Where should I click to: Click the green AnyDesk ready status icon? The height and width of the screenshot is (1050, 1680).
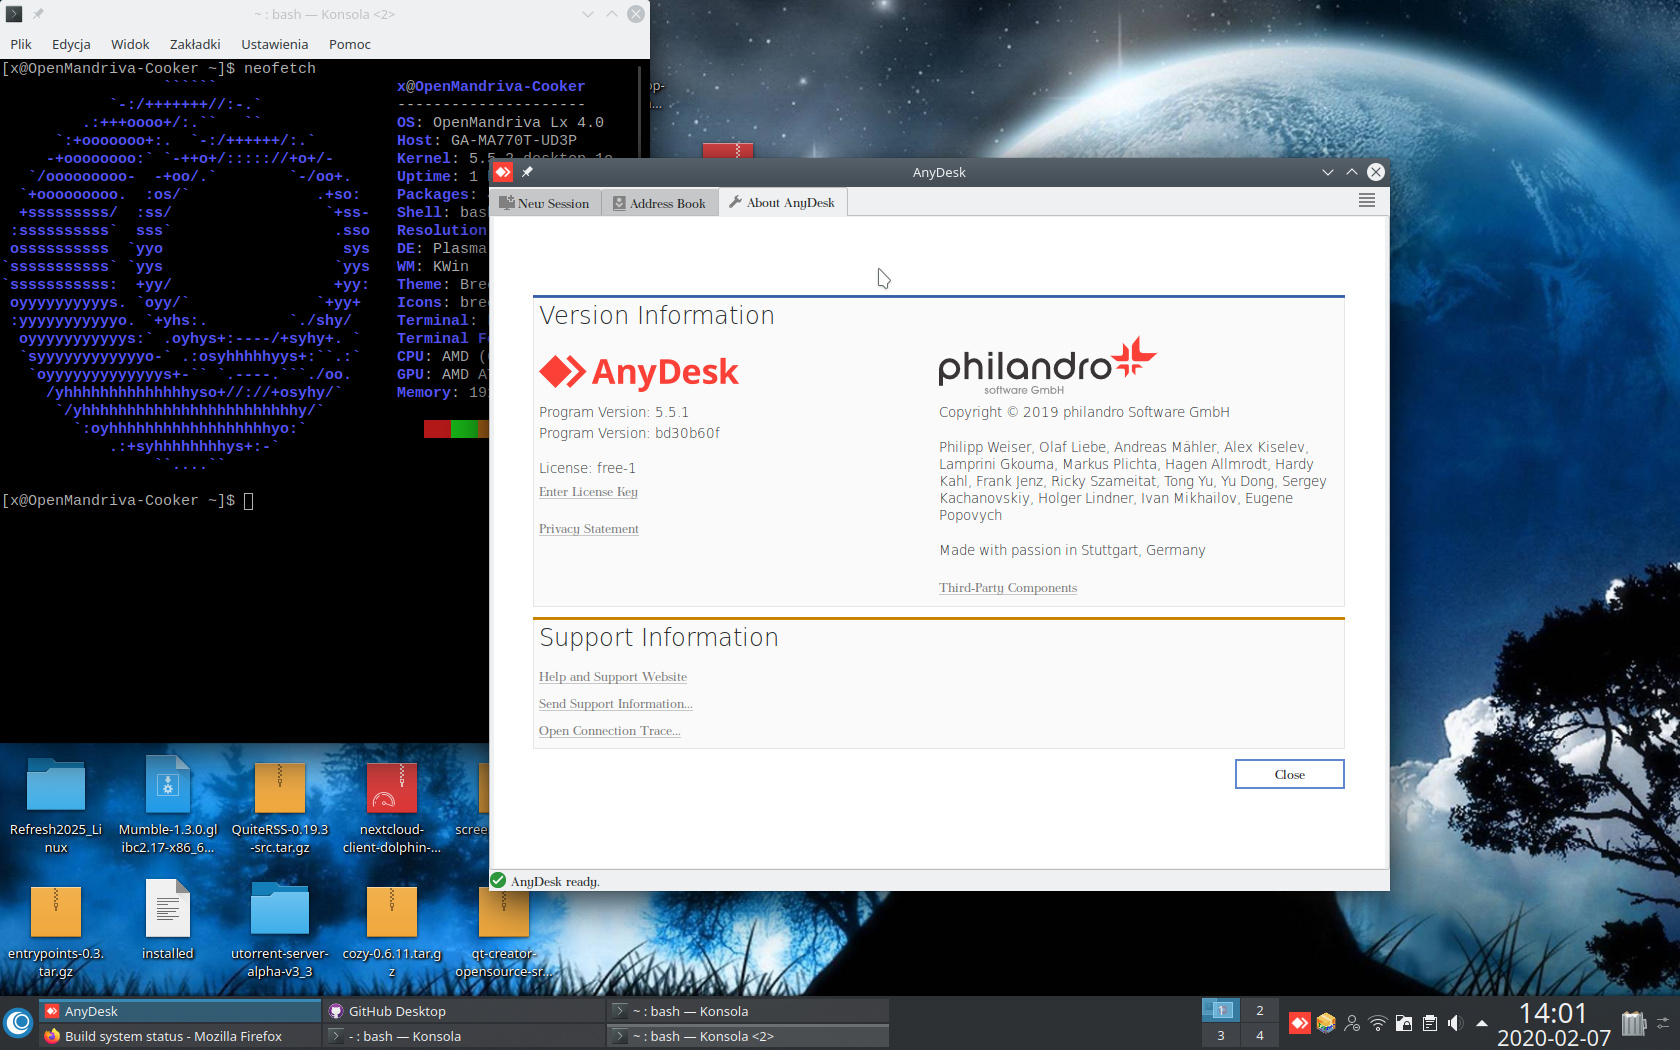click(x=498, y=880)
